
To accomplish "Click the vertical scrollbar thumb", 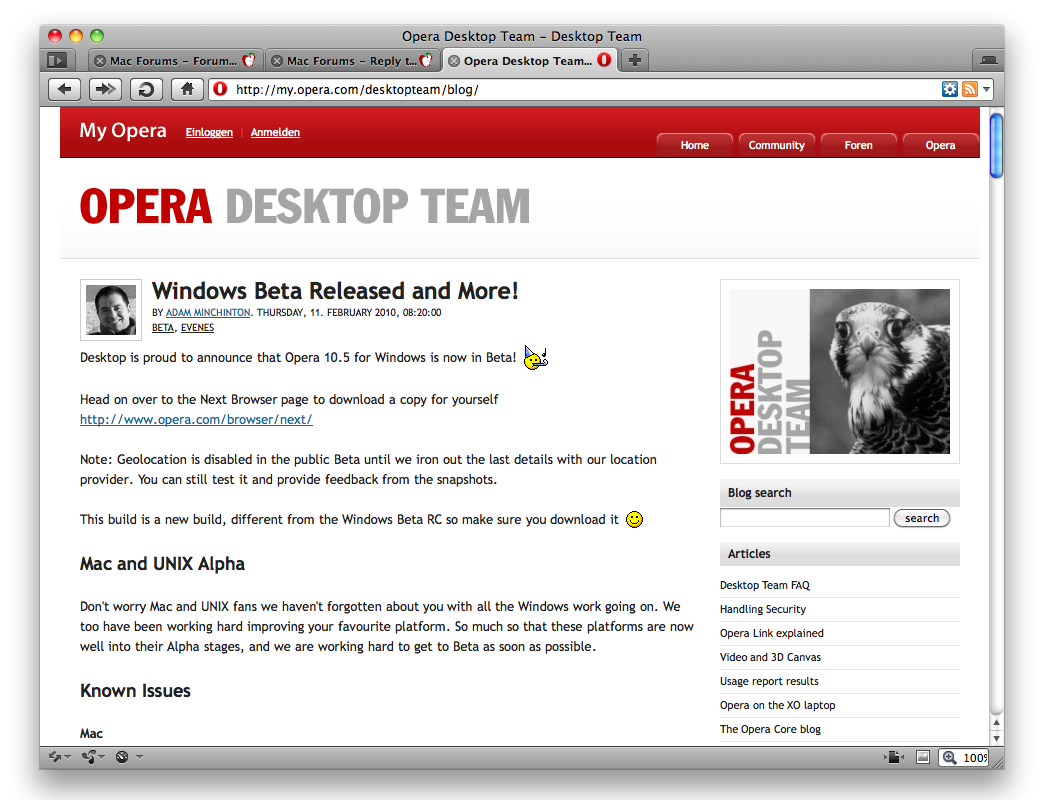I will 996,146.
